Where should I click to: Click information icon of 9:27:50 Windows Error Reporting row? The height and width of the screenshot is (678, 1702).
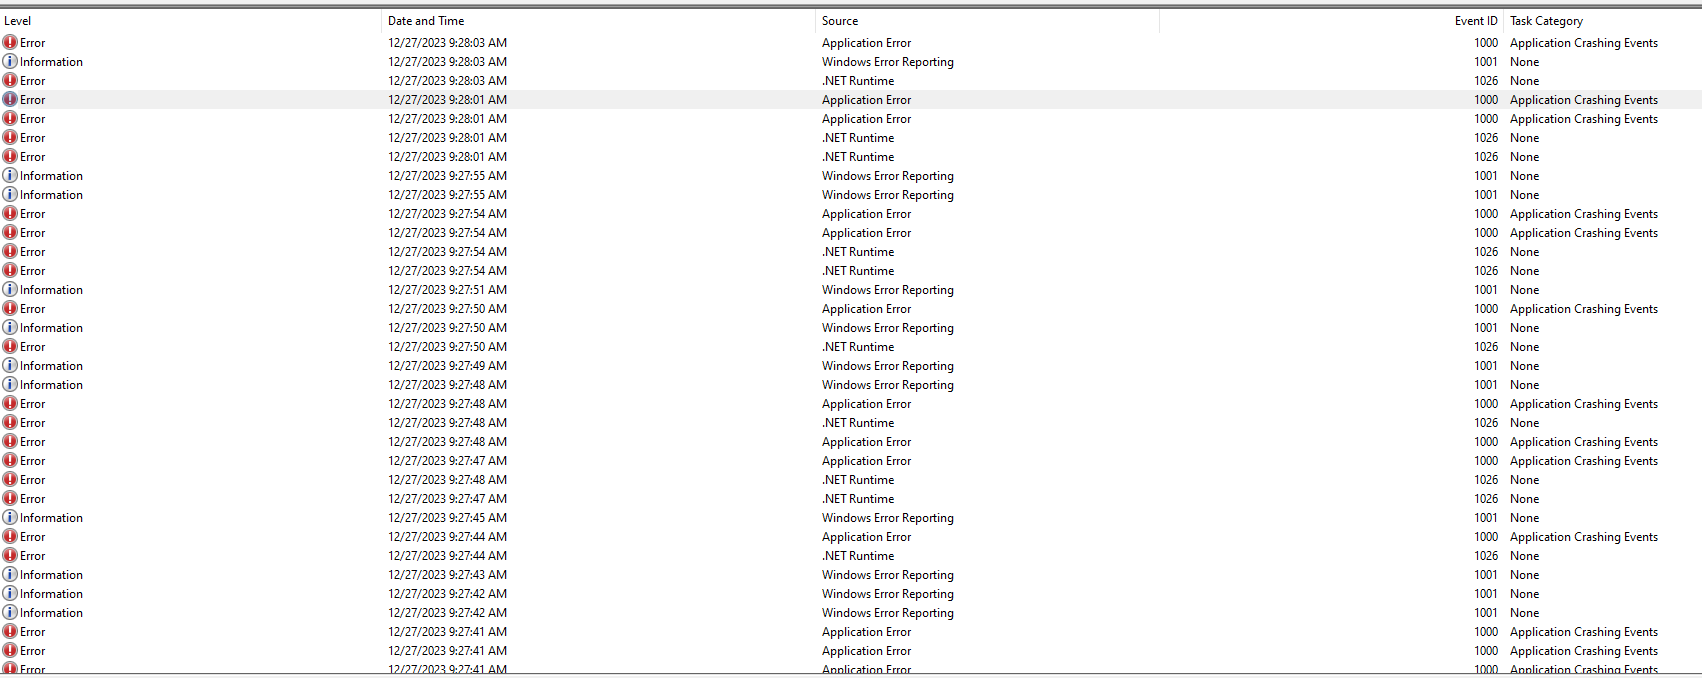click(10, 328)
